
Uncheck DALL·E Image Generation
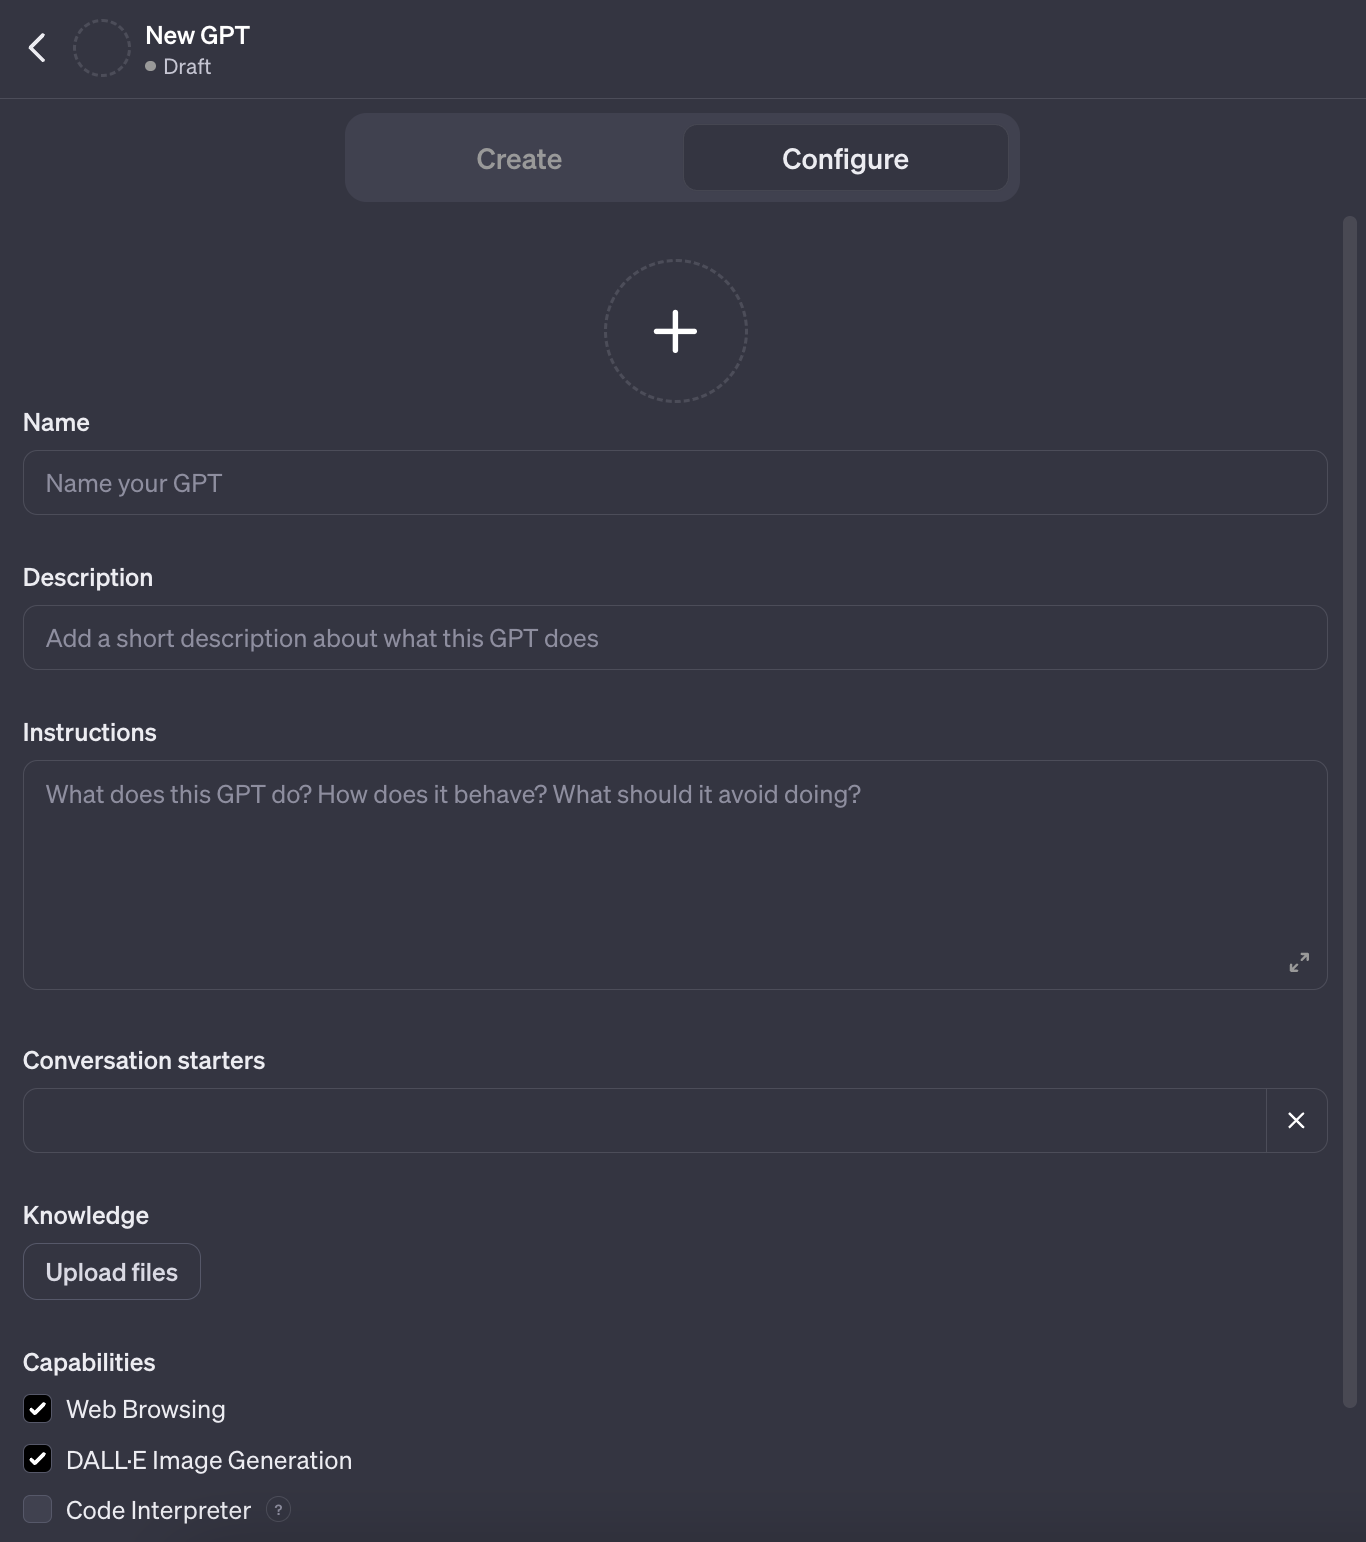point(37,1459)
